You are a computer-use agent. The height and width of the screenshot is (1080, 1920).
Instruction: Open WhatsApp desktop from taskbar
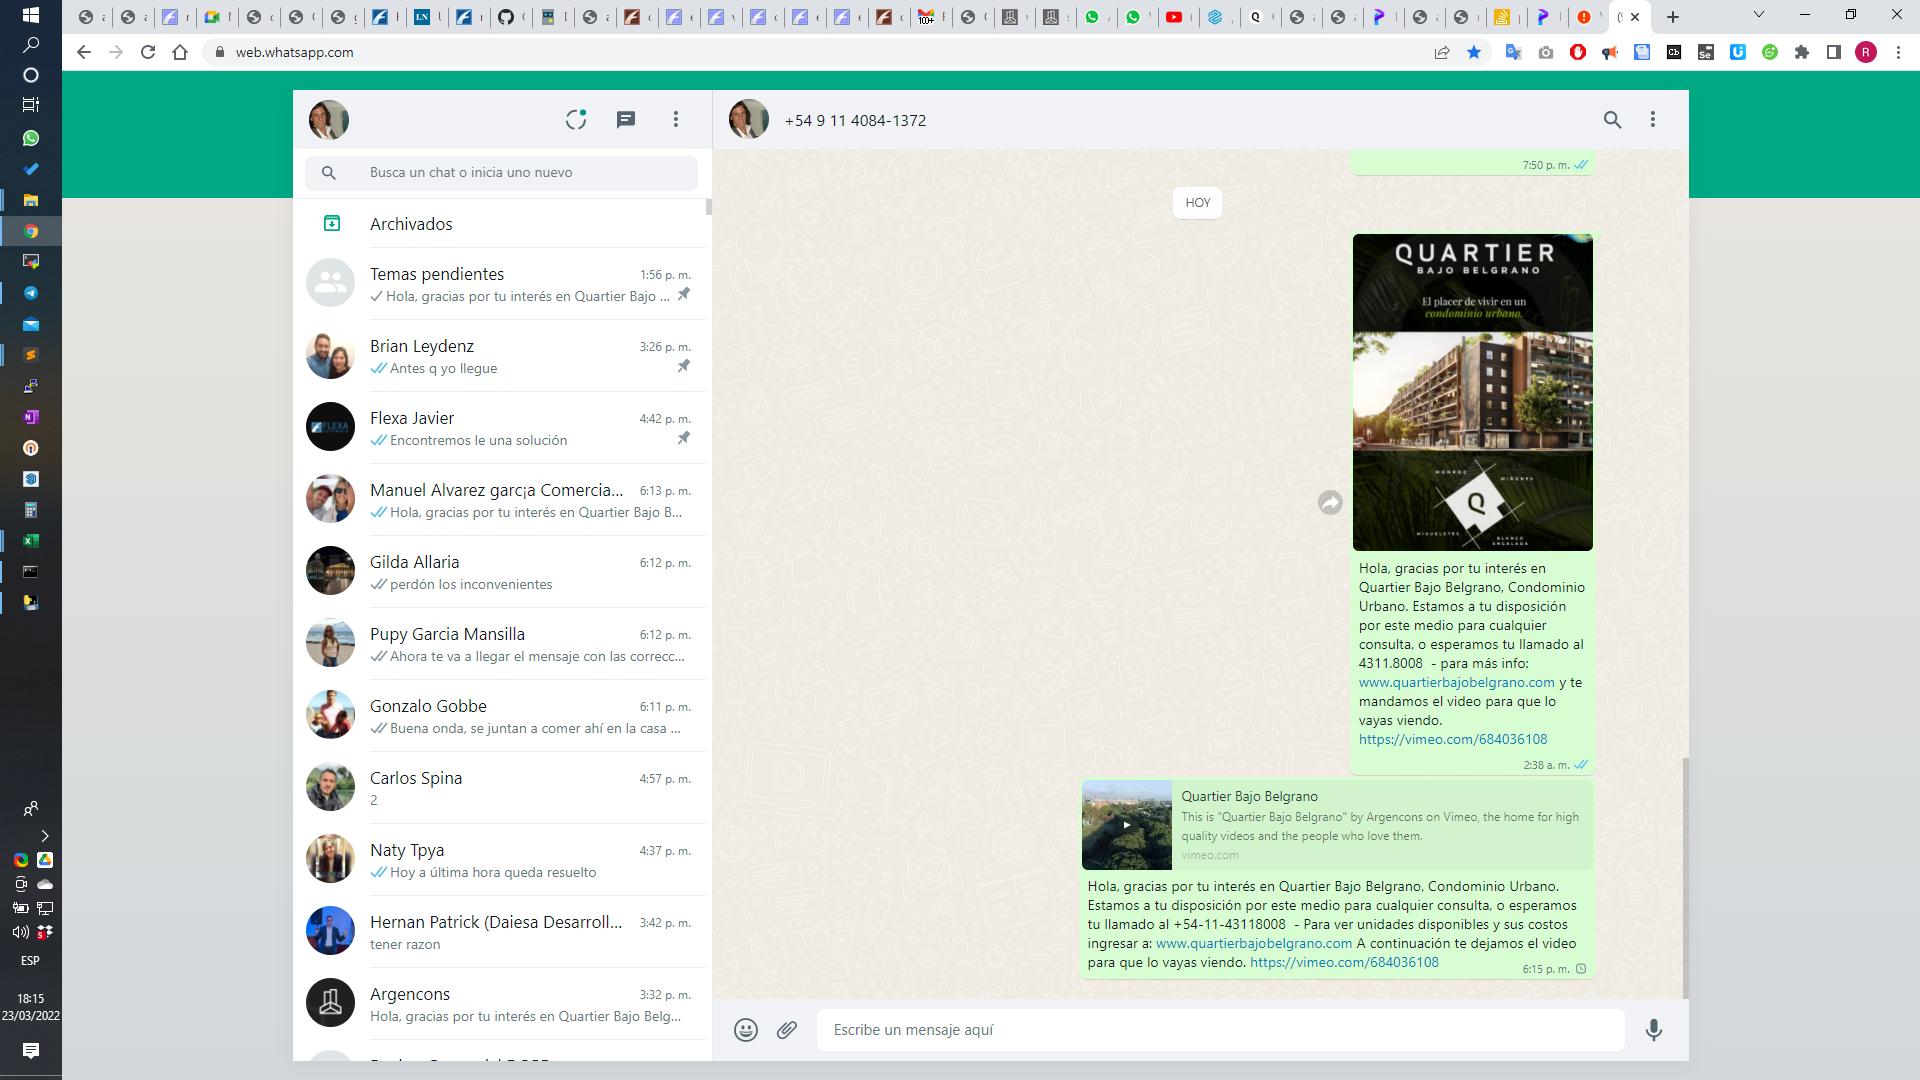[31, 138]
